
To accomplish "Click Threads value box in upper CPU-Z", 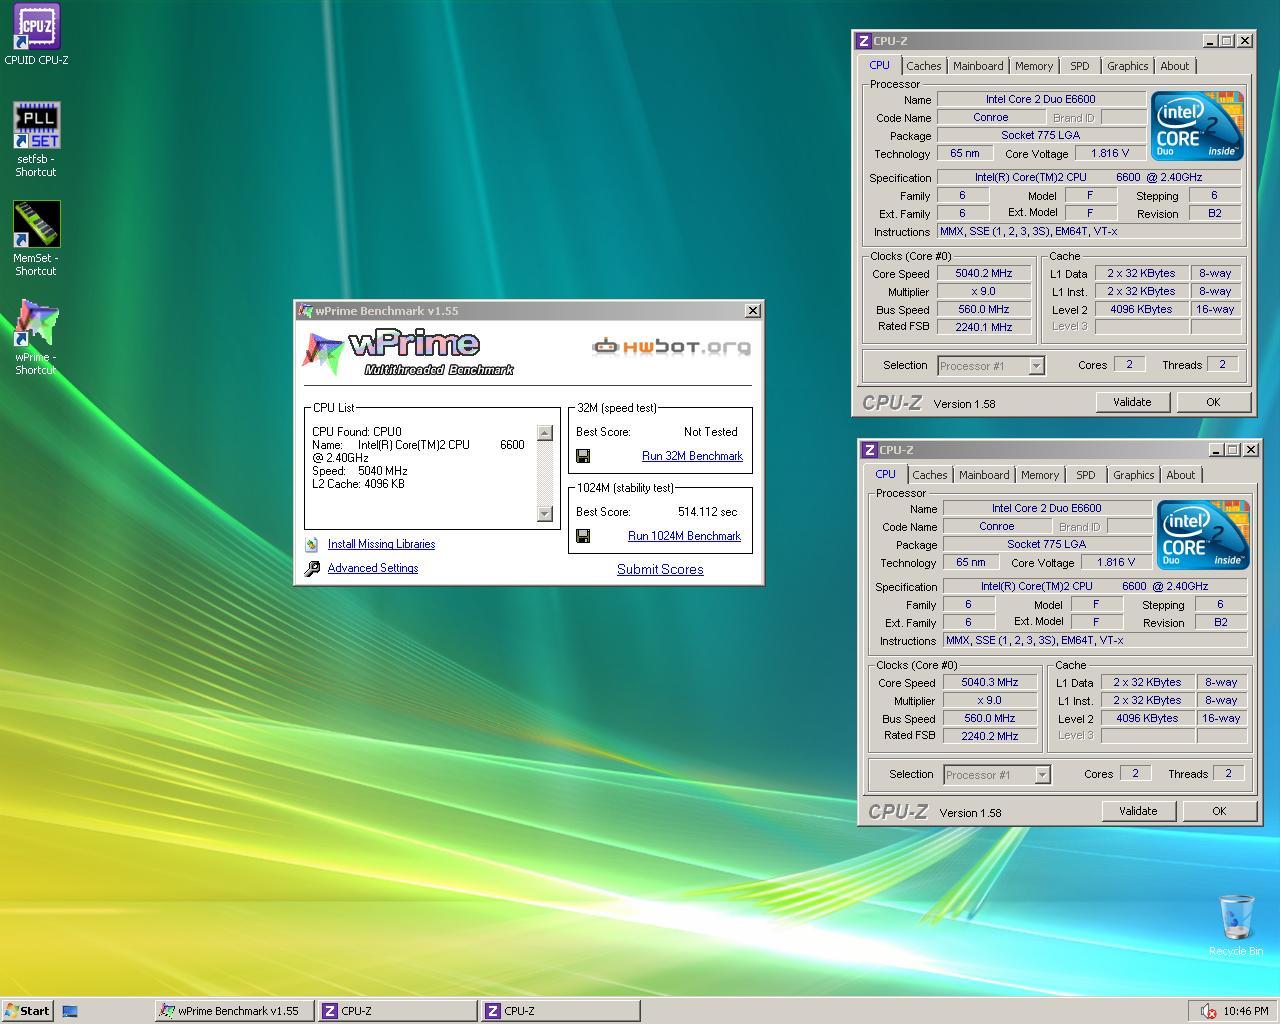I will 1222,364.
